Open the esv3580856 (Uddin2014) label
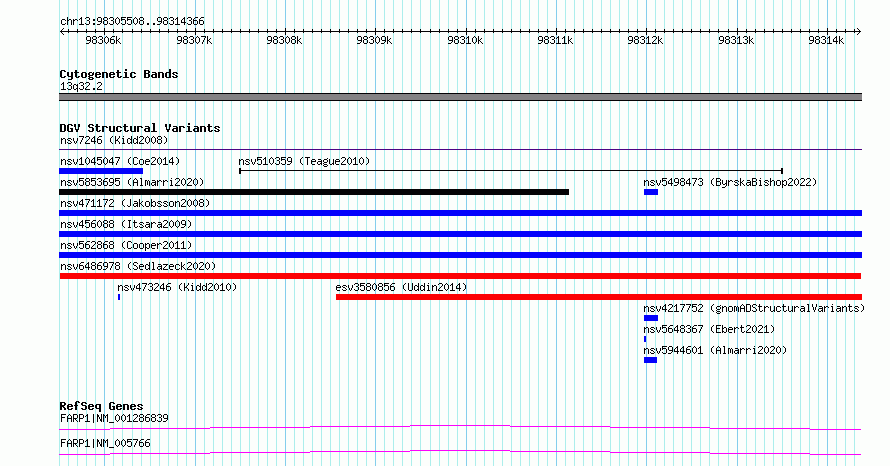Viewport: 890px width, 466px height. pyautogui.click(x=401, y=287)
